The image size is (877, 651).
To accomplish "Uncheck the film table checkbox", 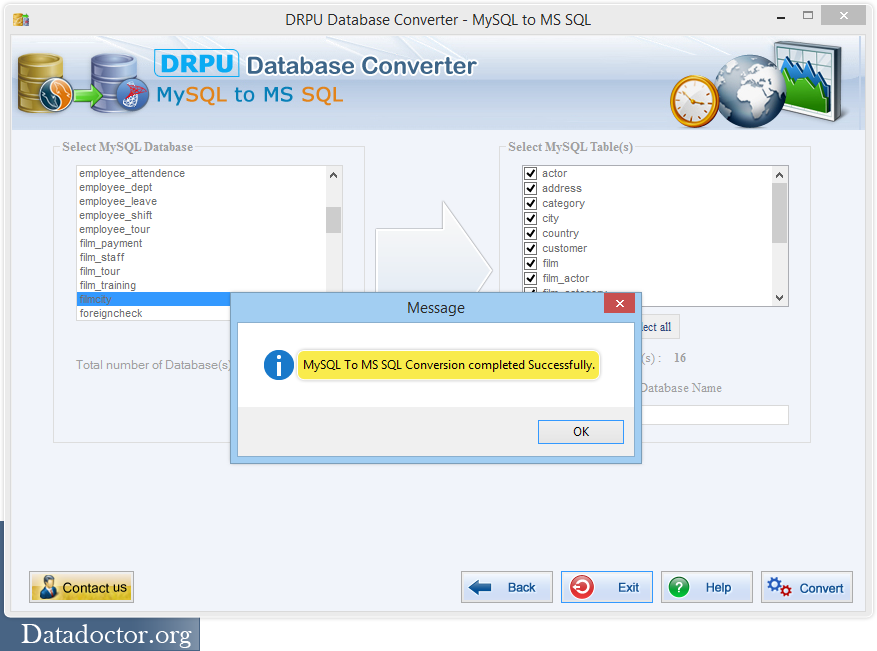I will pyautogui.click(x=531, y=263).
